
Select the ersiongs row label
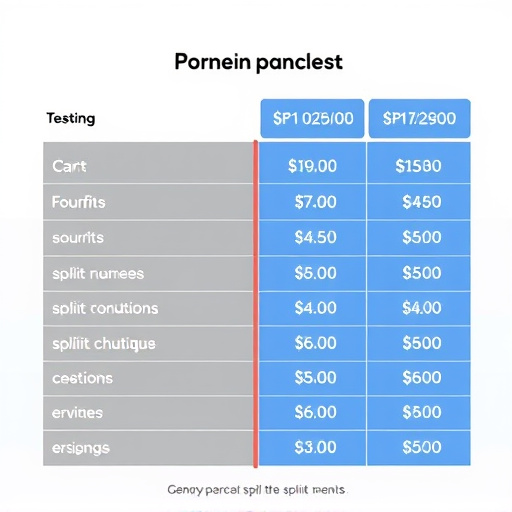click(81, 448)
